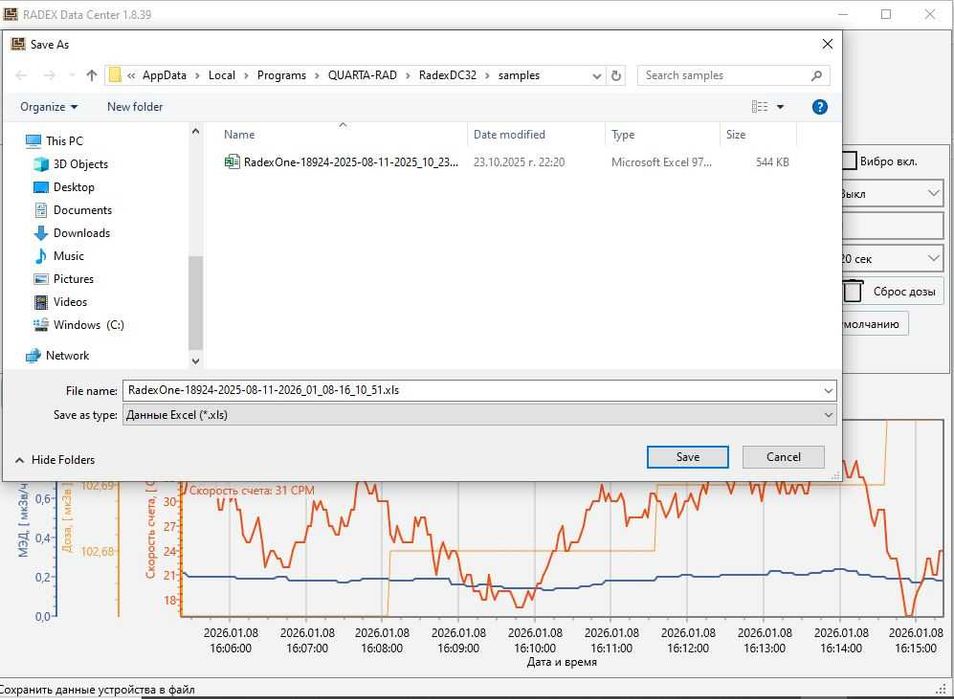This screenshot has width=954, height=699.
Task: Click the QUARTA-RAD breadcrumb segment
Action: tap(362, 75)
